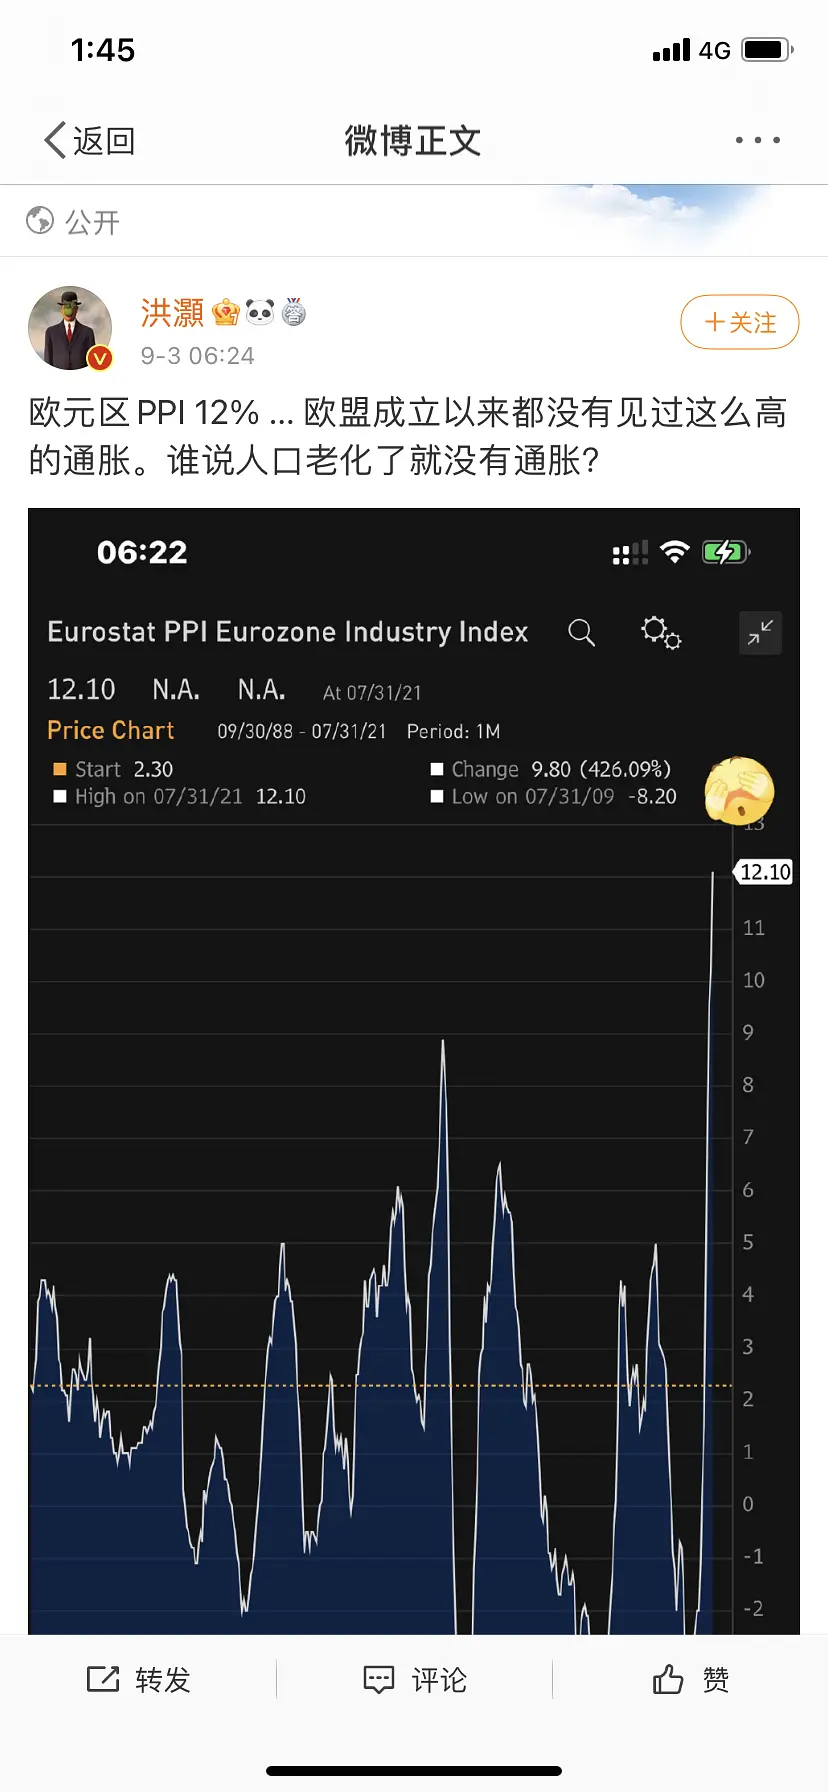Image resolution: width=828 pixels, height=1792 pixels.
Task: Like the post with 赞 thumbs-up
Action: tap(690, 1679)
